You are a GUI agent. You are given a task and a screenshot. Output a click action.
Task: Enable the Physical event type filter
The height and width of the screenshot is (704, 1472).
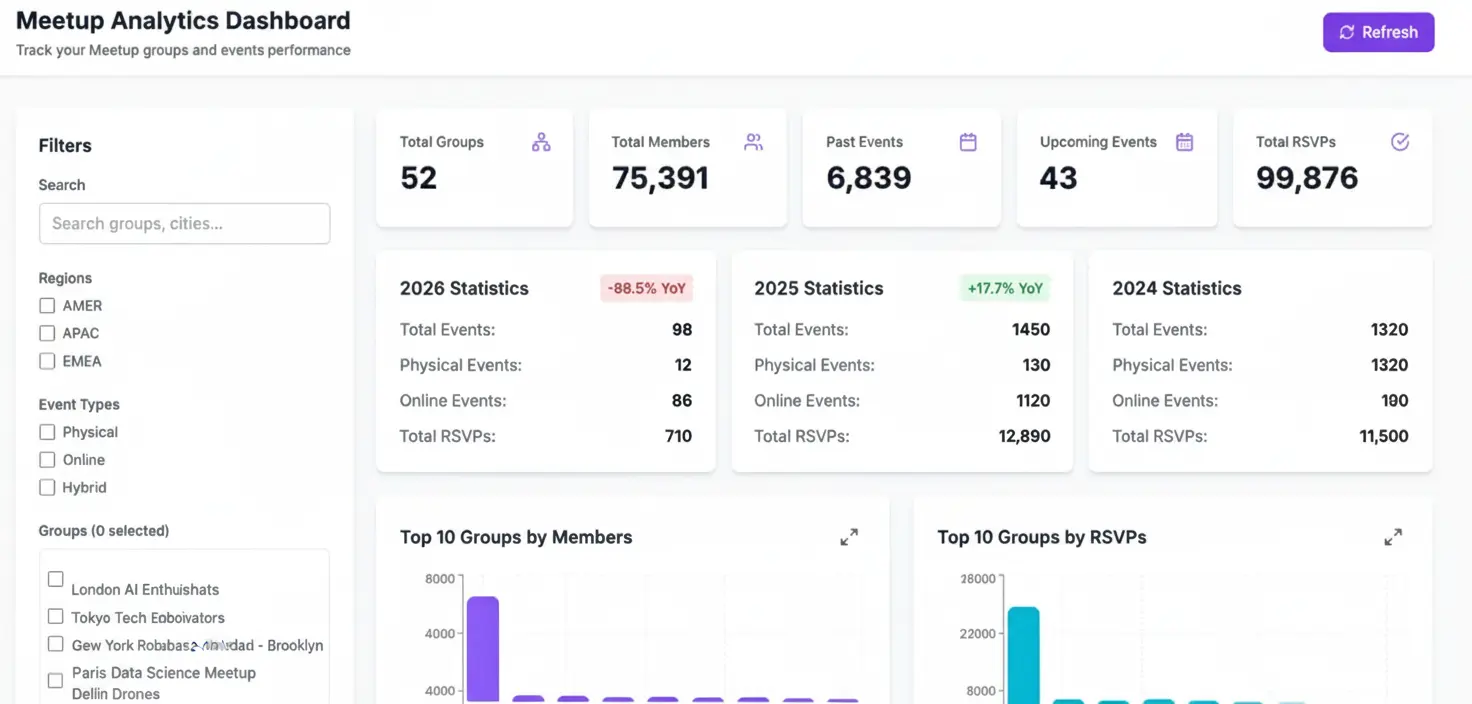pos(47,432)
